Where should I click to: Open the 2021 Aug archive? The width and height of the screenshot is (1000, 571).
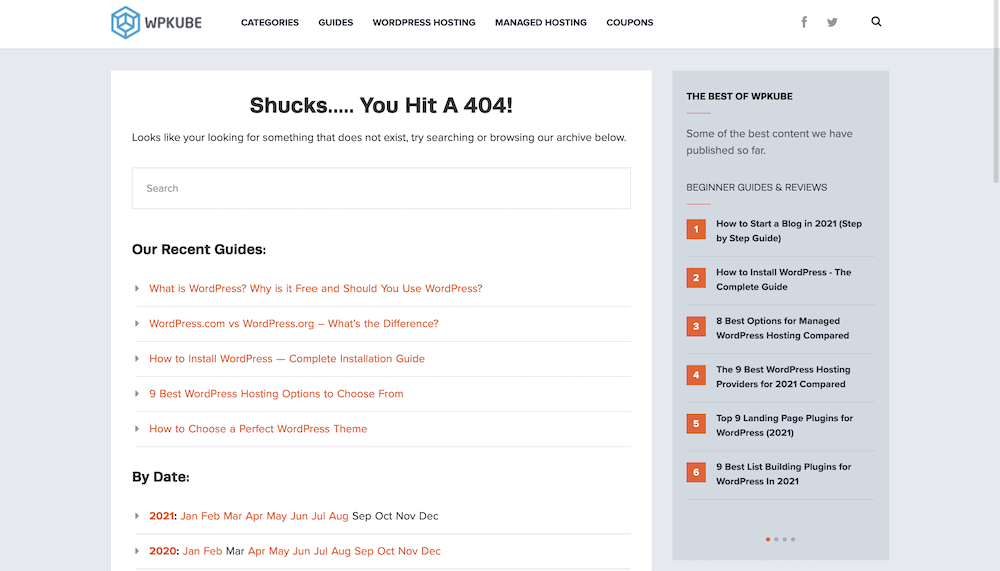(x=339, y=515)
